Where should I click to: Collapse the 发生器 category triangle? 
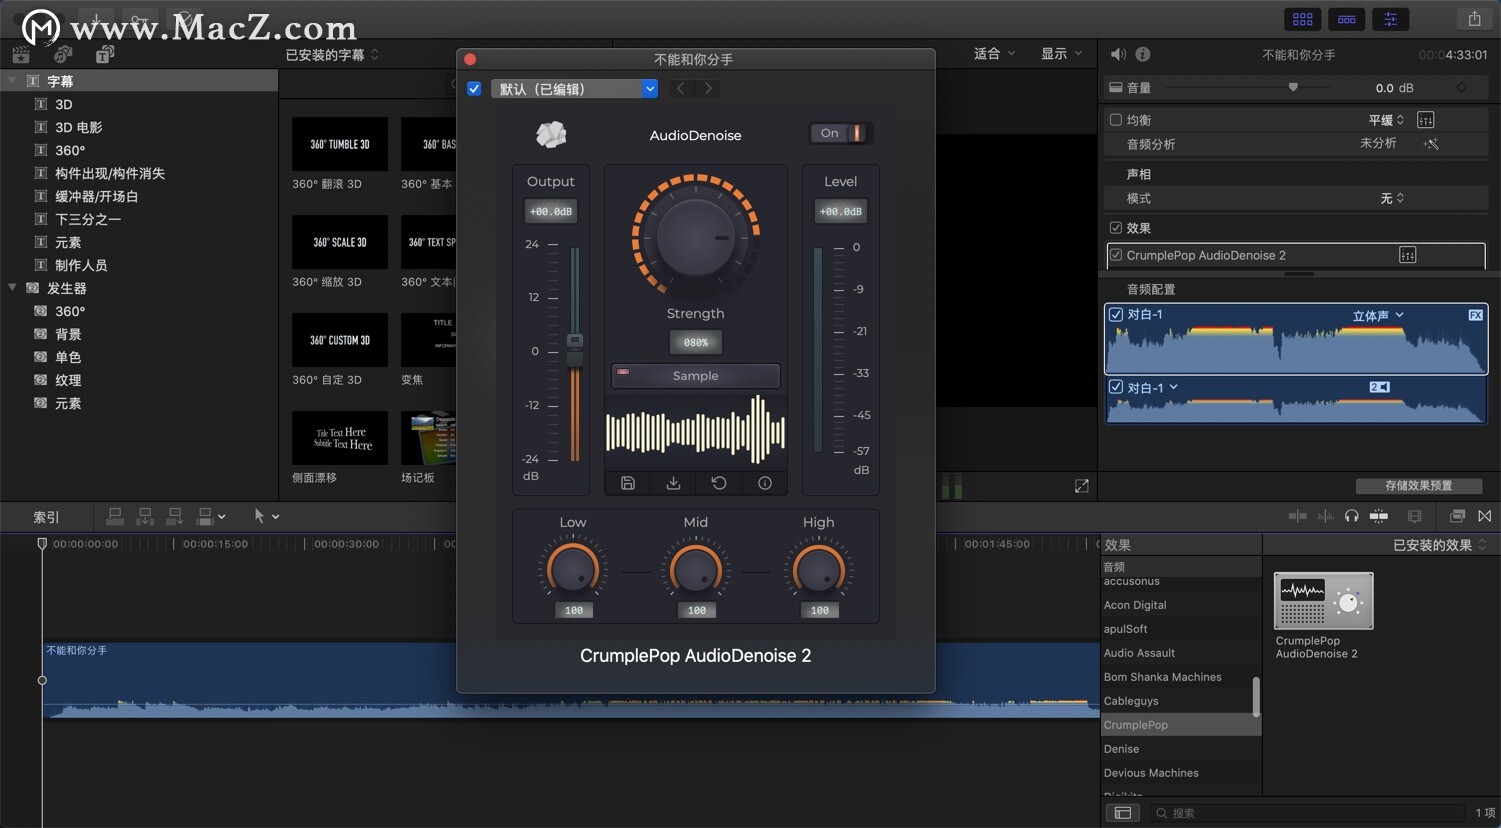coord(13,288)
